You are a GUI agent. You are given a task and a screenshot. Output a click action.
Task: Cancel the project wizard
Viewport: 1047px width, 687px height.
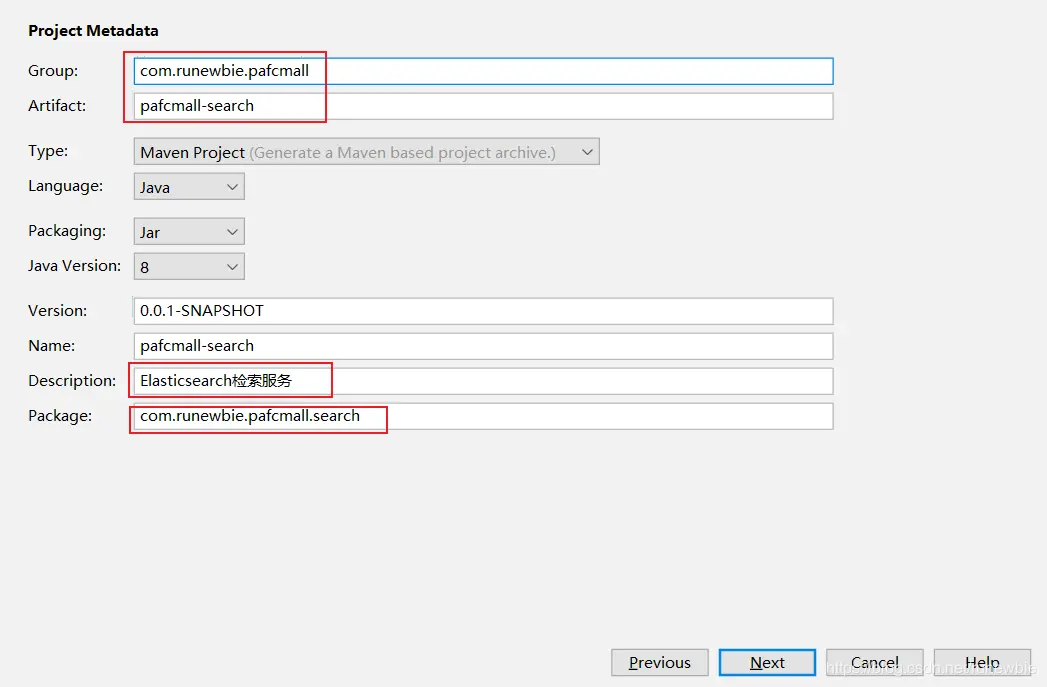(x=875, y=662)
